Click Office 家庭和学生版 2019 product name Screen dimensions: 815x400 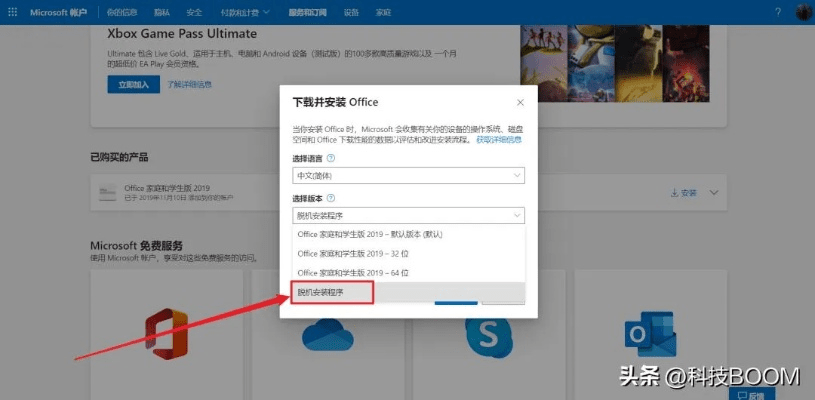pos(167,188)
